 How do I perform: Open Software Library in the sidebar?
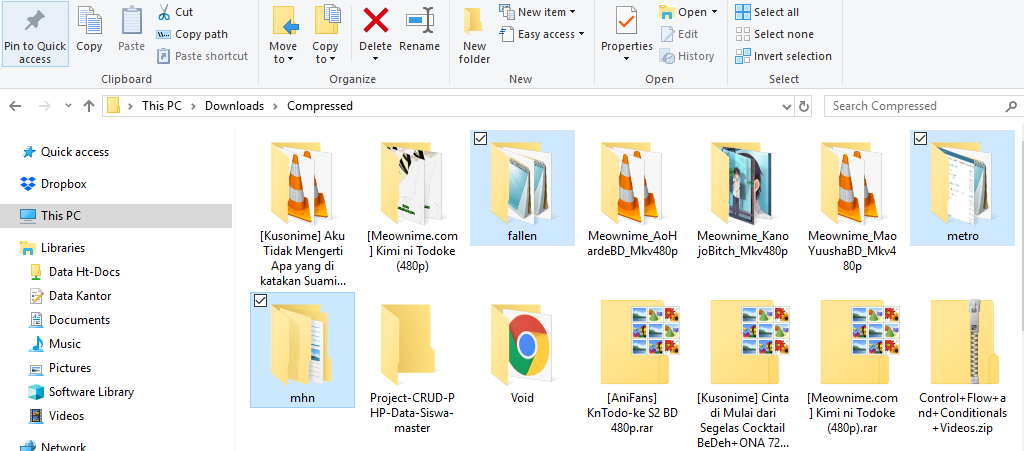91,392
